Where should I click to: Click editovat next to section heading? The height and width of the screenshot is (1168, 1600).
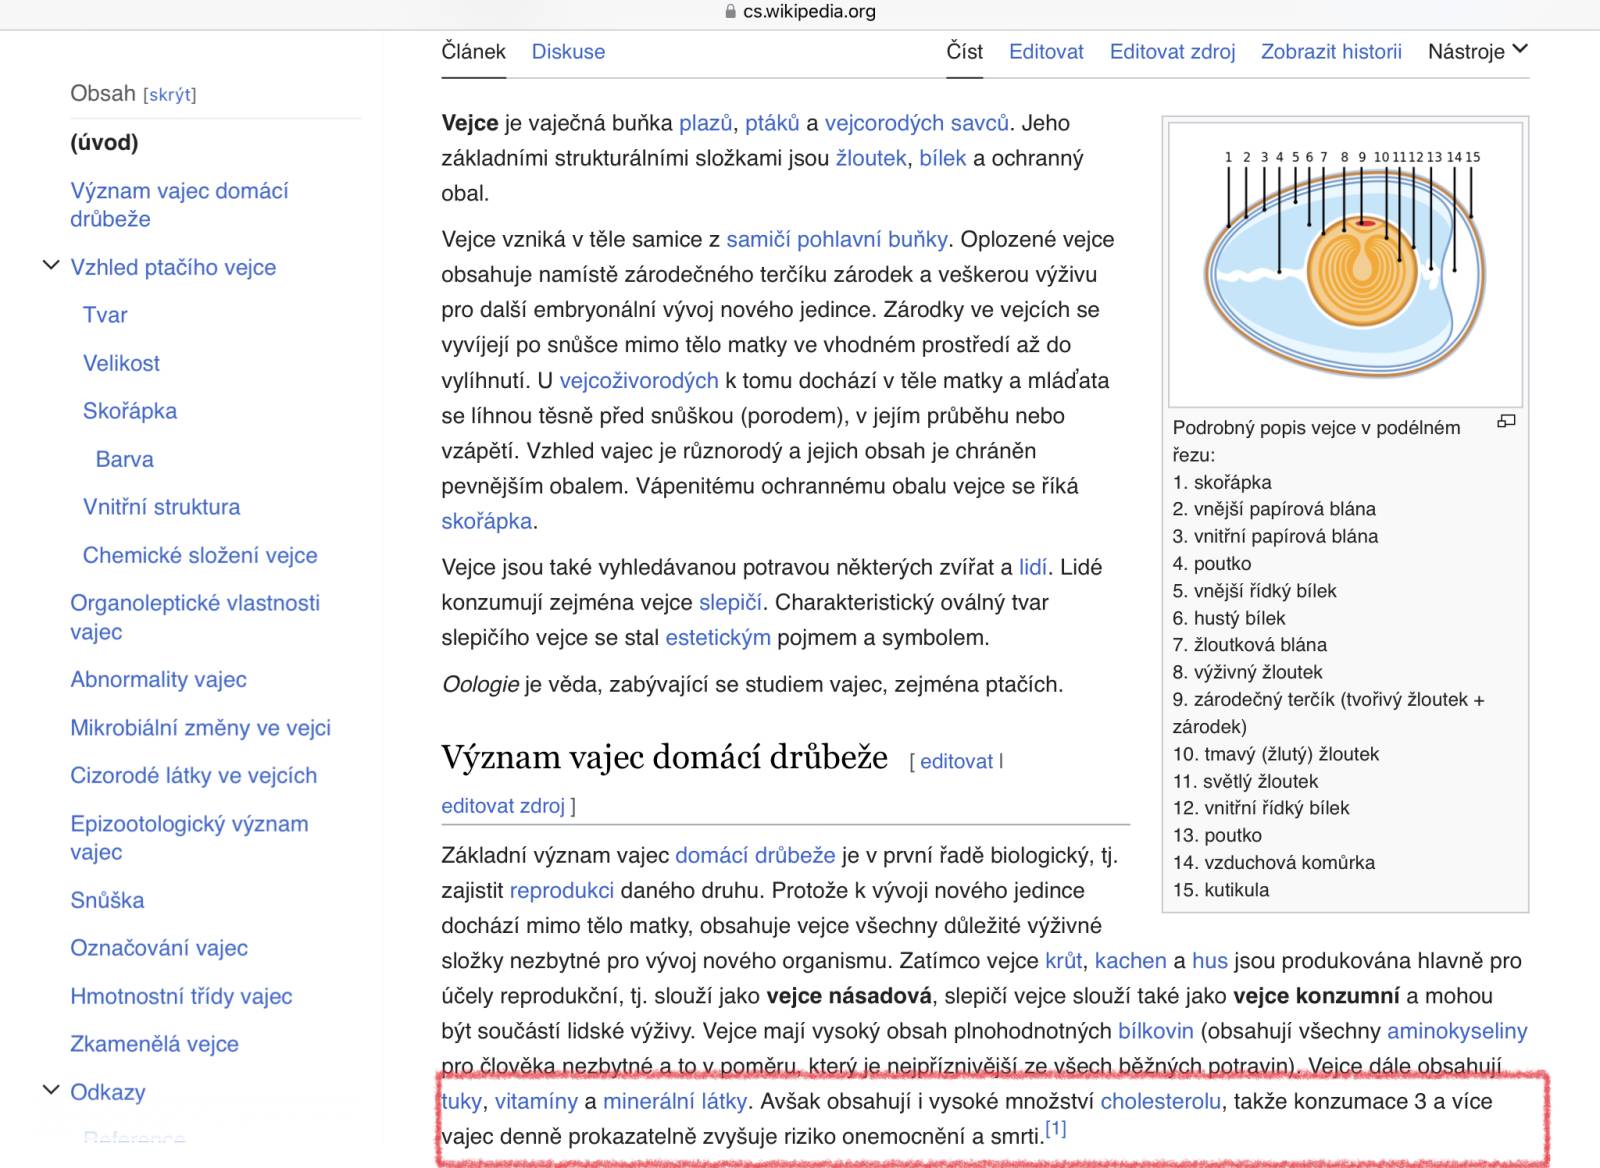tap(957, 761)
